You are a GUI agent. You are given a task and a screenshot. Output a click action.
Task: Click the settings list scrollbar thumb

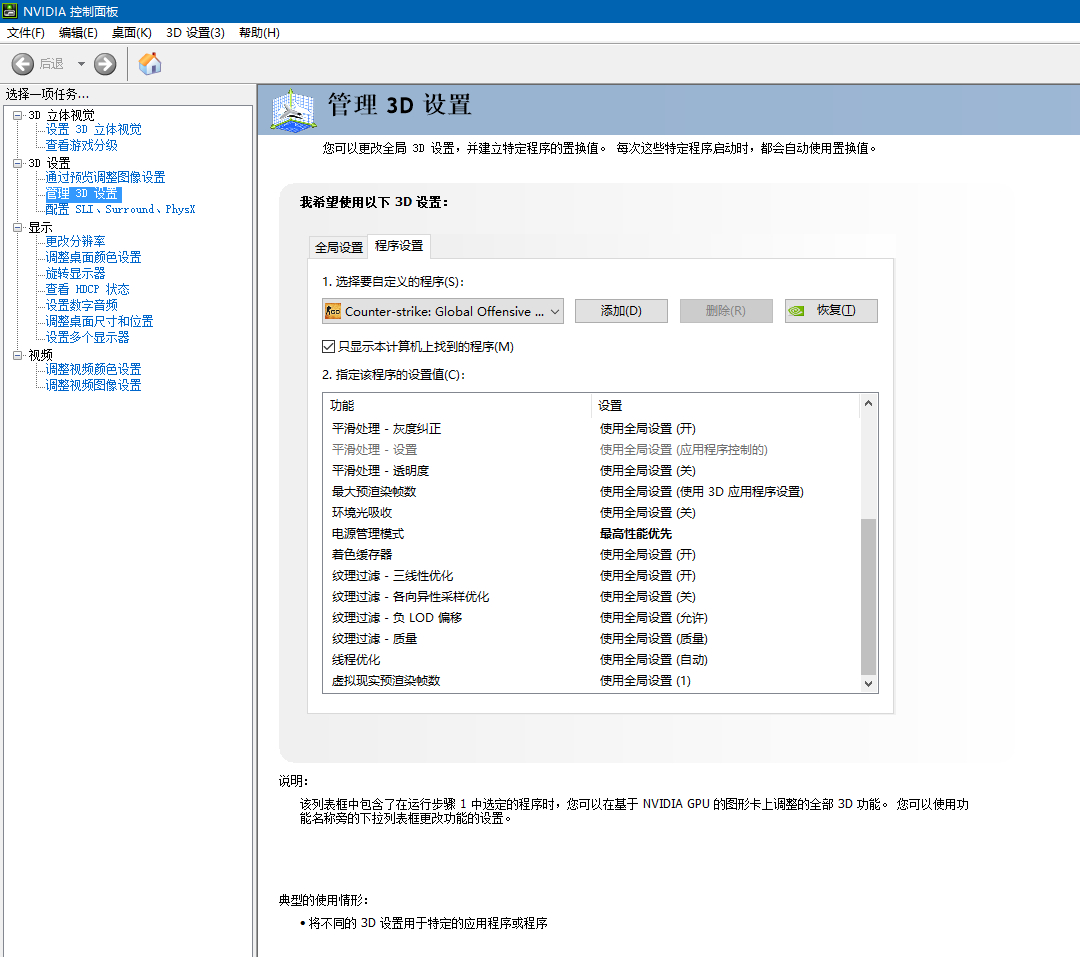(869, 597)
